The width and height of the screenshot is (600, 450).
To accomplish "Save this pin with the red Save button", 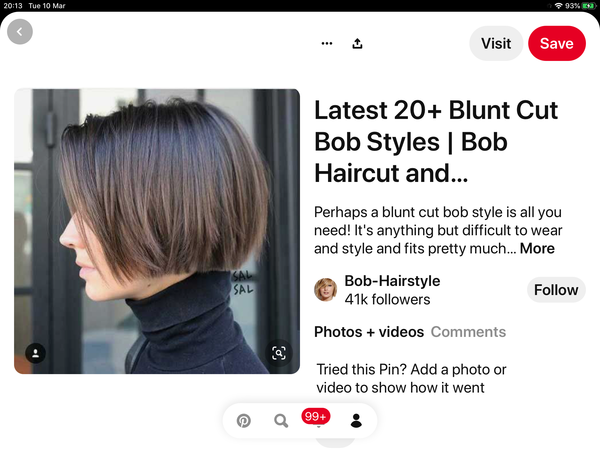I will point(557,43).
